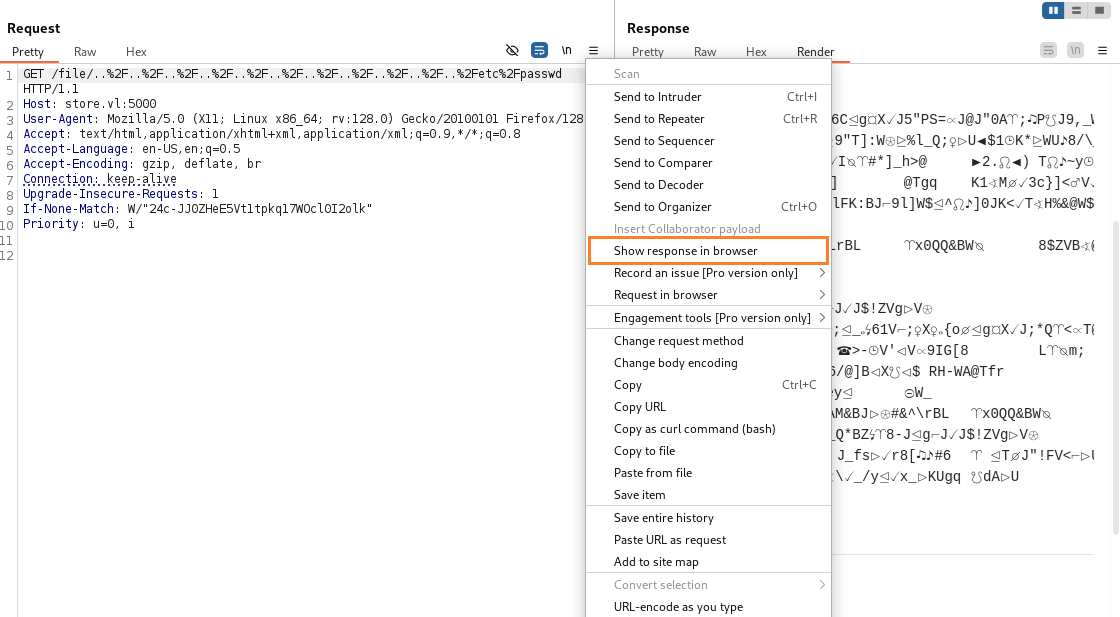Image resolution: width=1120 pixels, height=617 pixels.
Task: Switch to top-bottom stacked layout view
Action: click(1076, 10)
